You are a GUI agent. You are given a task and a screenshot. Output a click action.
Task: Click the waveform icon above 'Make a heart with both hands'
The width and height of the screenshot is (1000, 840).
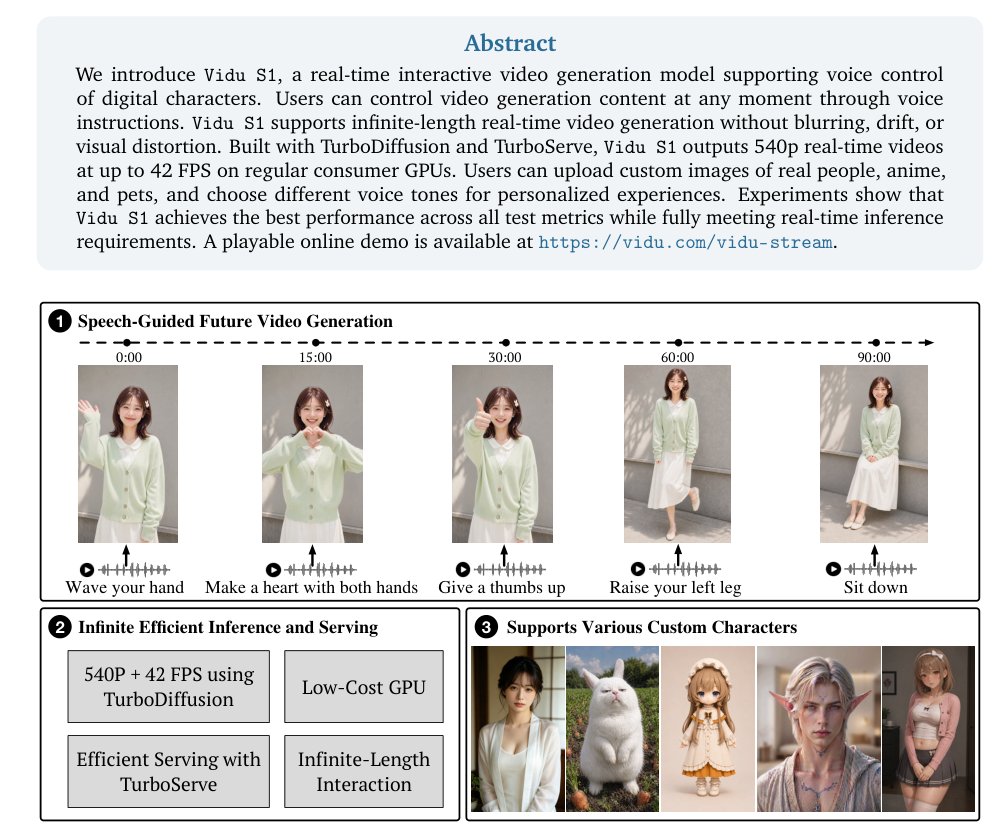coord(320,569)
